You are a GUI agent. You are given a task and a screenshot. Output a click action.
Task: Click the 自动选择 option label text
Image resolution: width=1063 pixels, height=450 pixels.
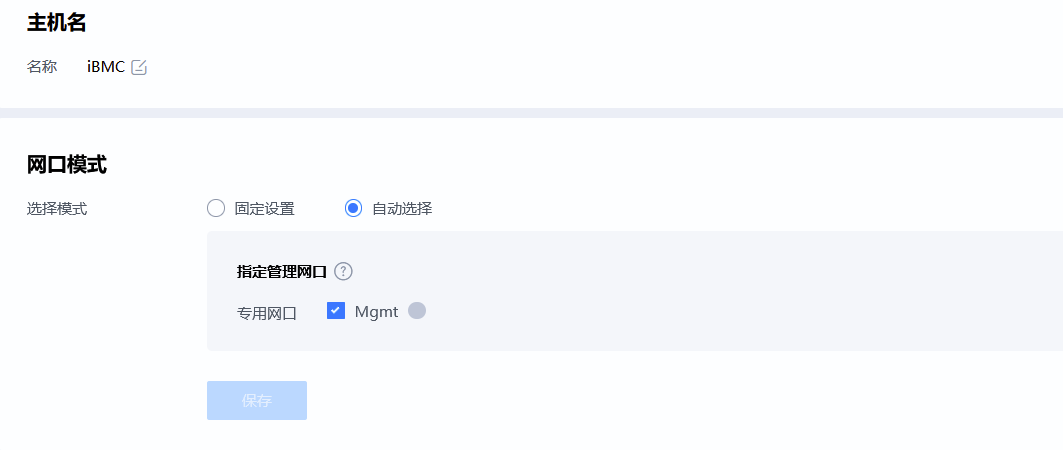(x=402, y=209)
